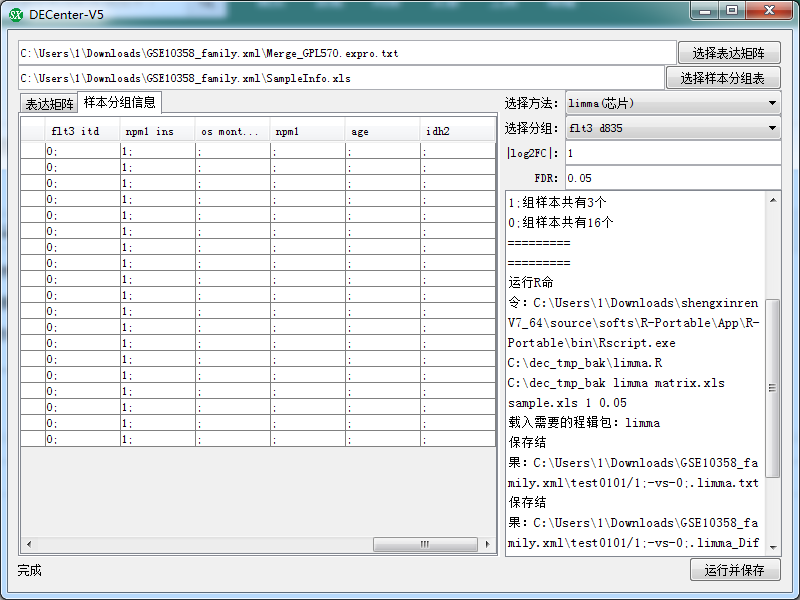
Task: Expand 选择分组 dropdown showing flt3 d835
Action: [672, 128]
